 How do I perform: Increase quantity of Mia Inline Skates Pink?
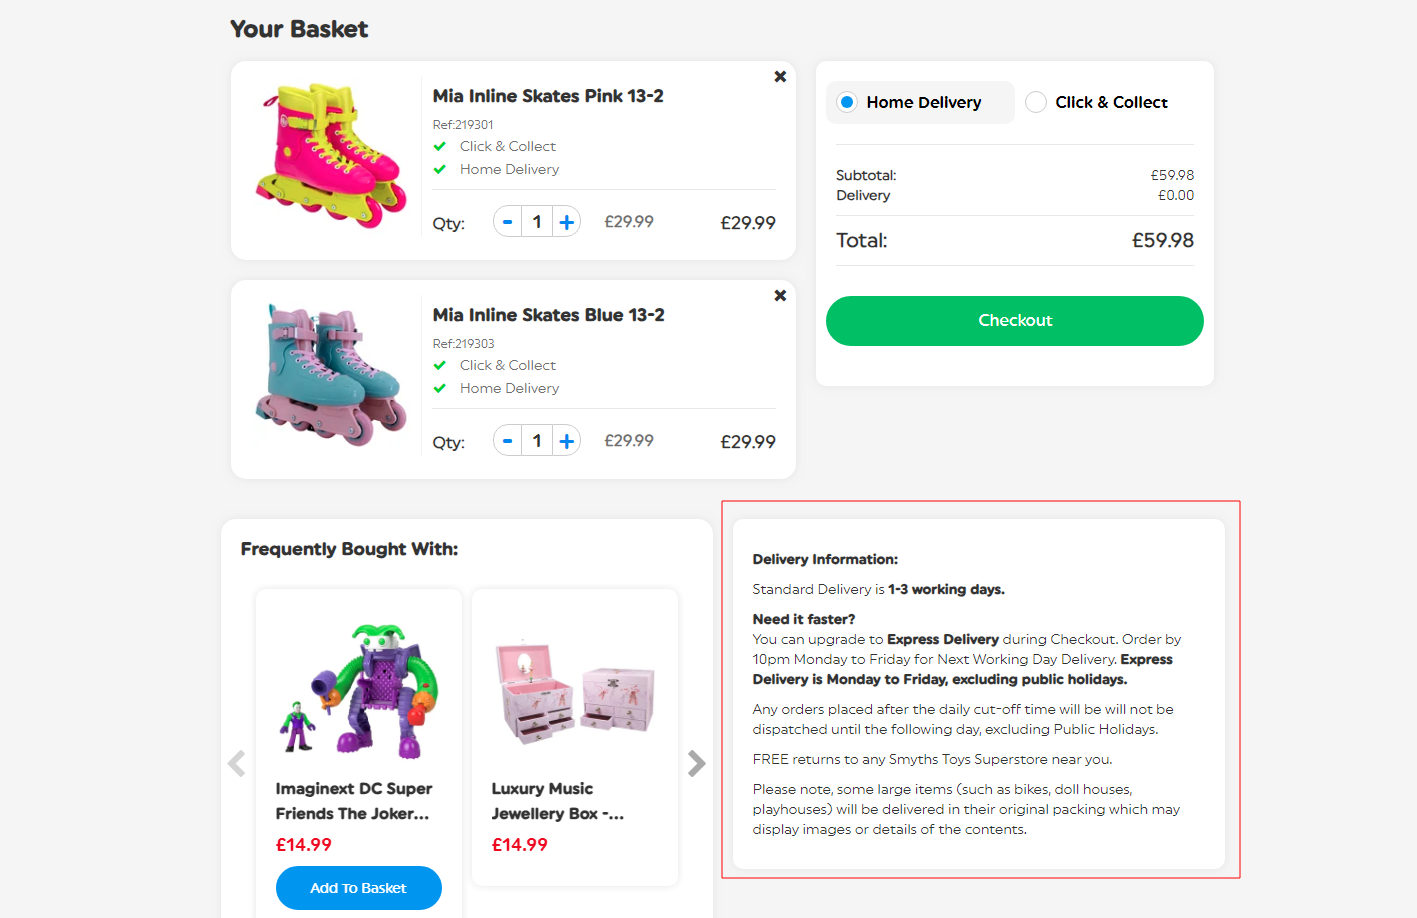point(565,221)
